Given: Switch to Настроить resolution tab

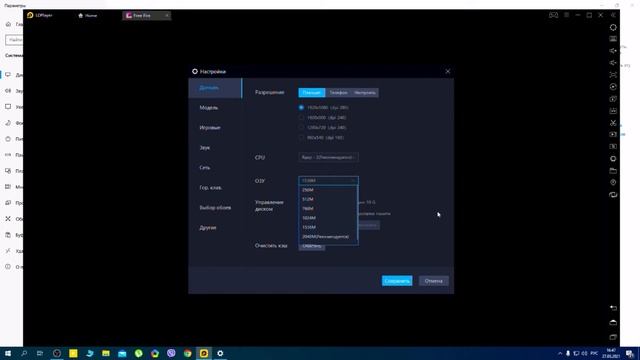Looking at the screenshot, I should [365, 93].
